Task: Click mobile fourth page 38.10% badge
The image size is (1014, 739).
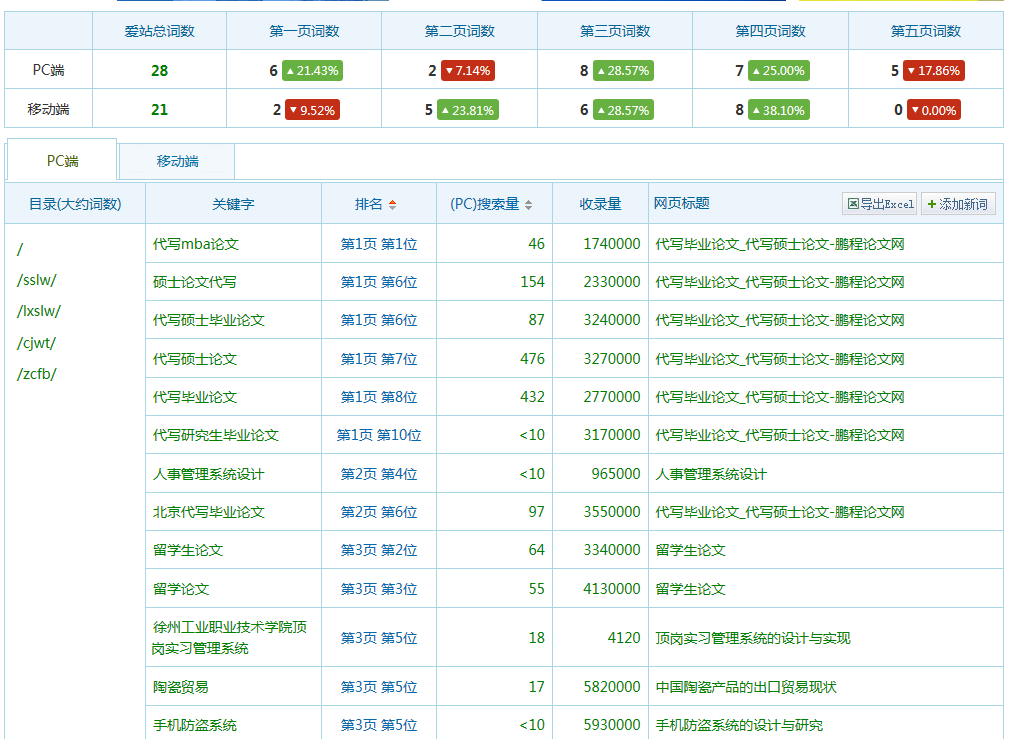Action: pyautogui.click(x=778, y=110)
